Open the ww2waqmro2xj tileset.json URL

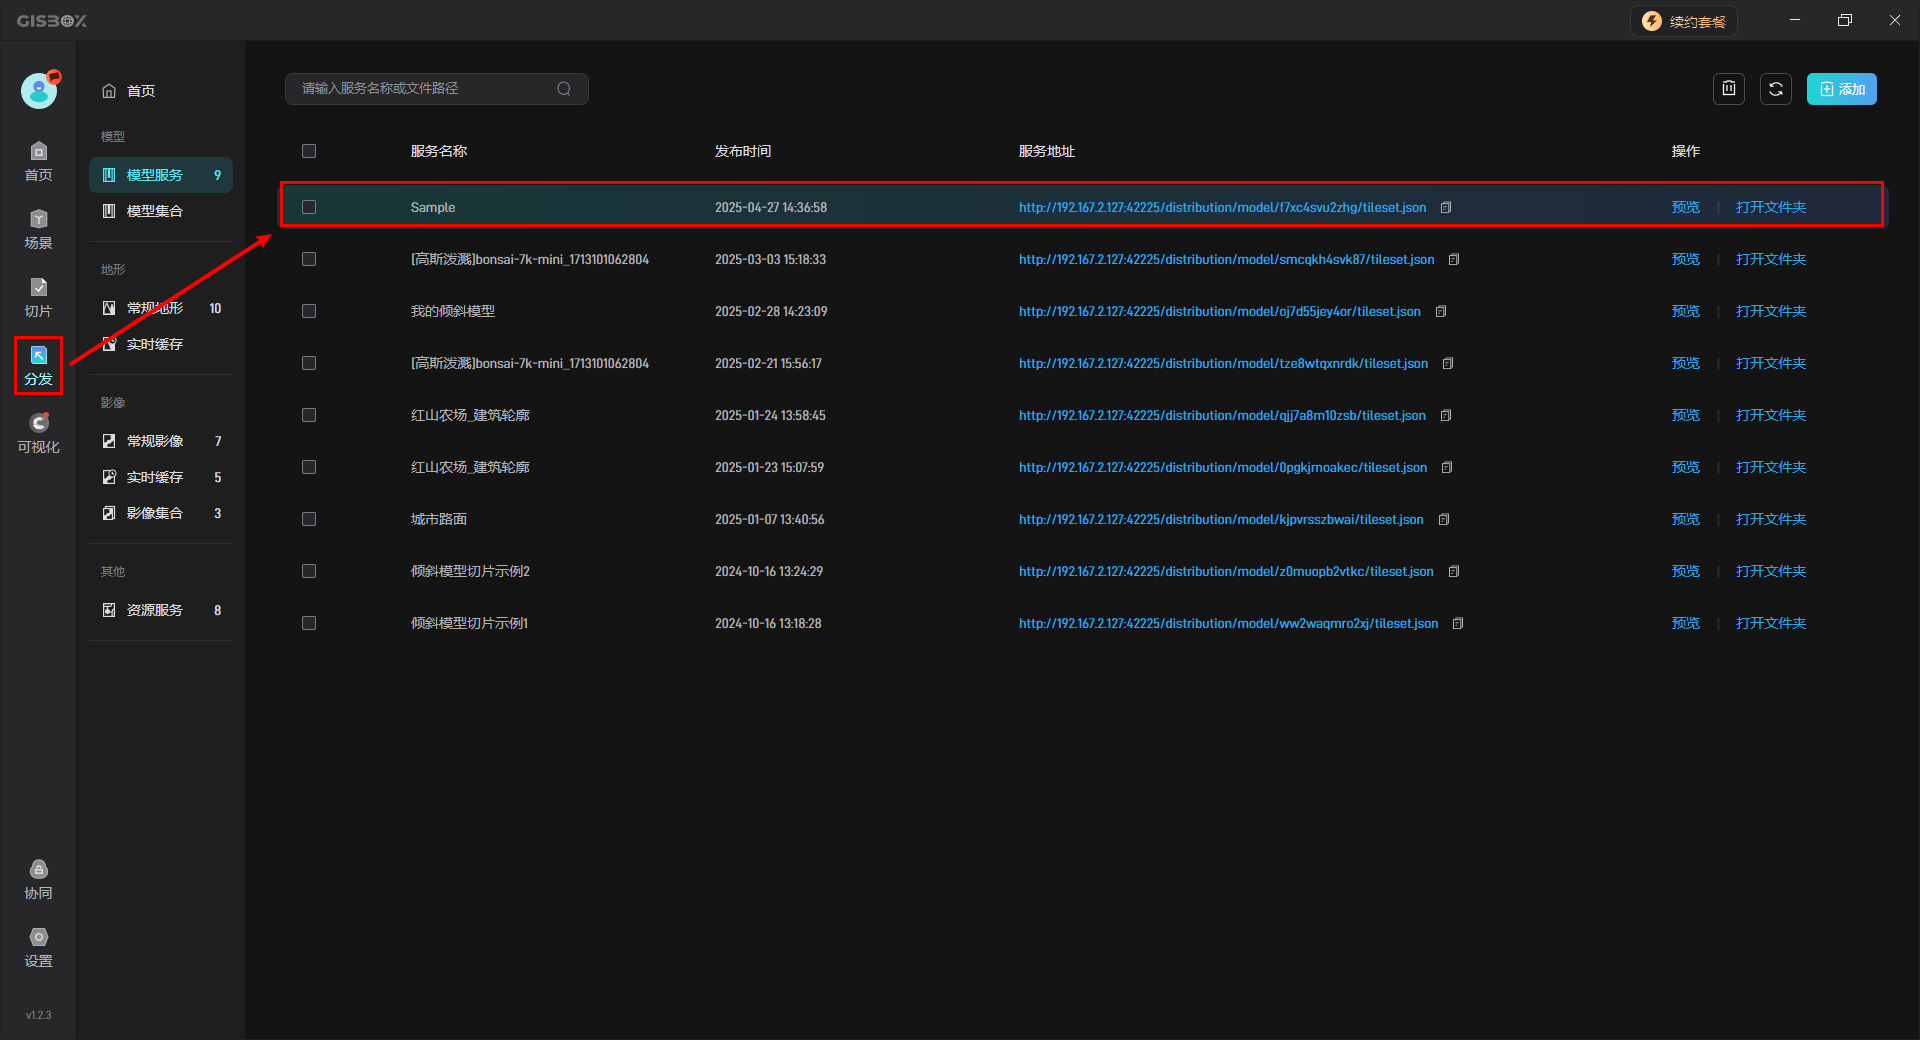click(x=1228, y=623)
